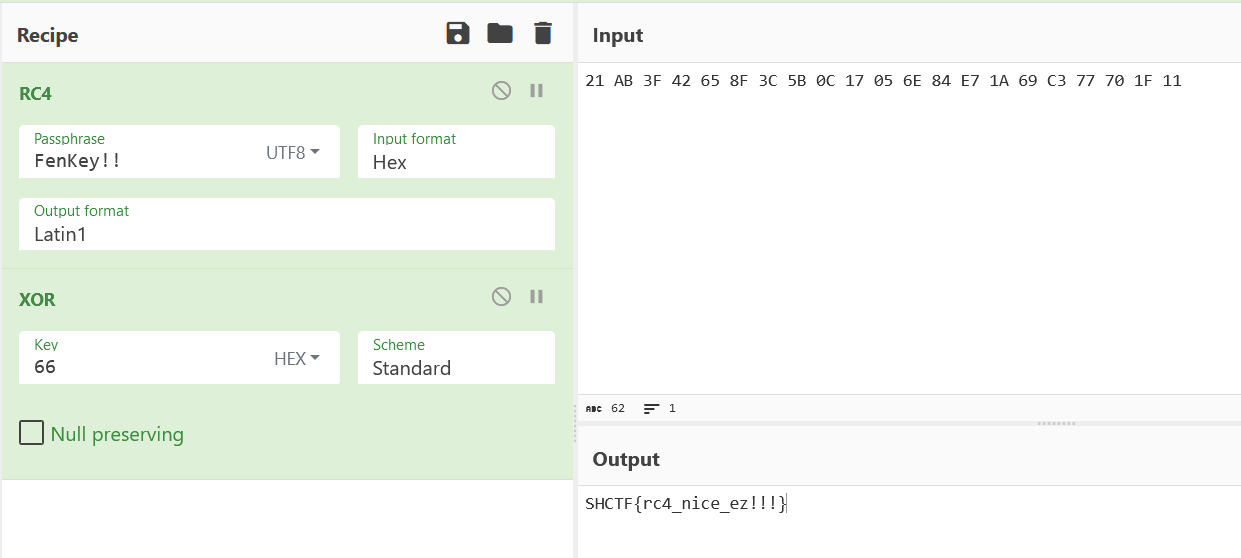Screen dimensions: 1241x558
Task: Change RC4 Output format from Latin1
Action: pyautogui.click(x=286, y=233)
